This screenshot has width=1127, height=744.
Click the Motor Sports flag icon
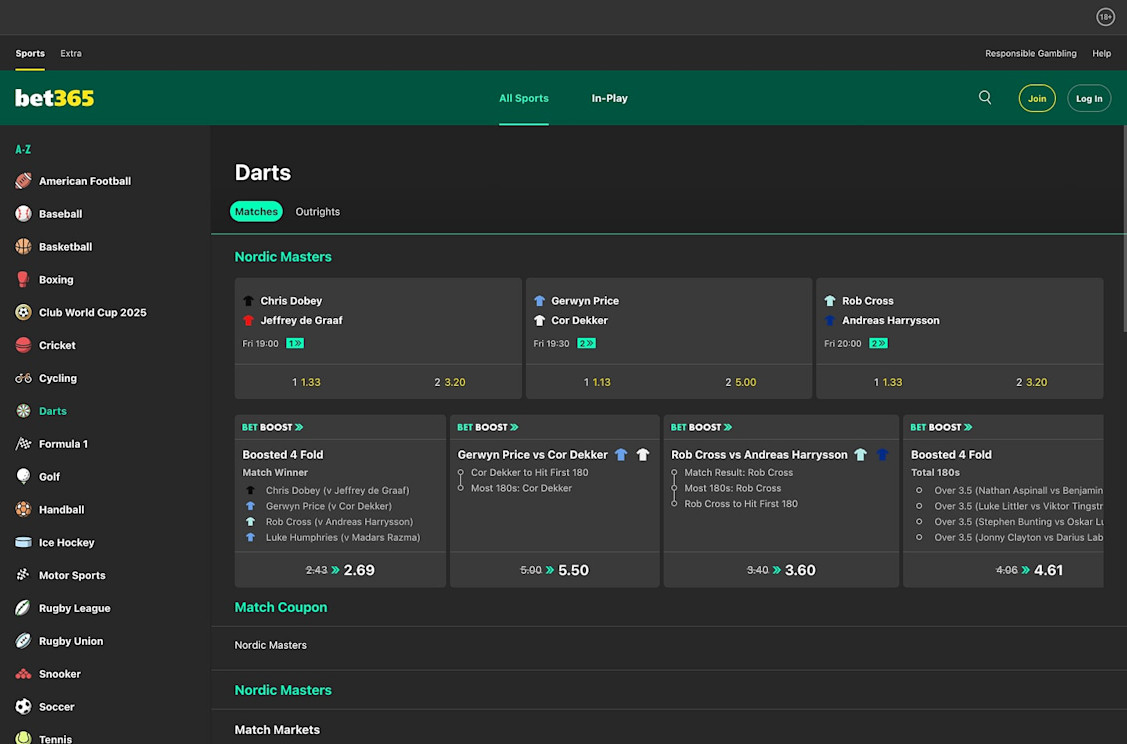tap(23, 575)
